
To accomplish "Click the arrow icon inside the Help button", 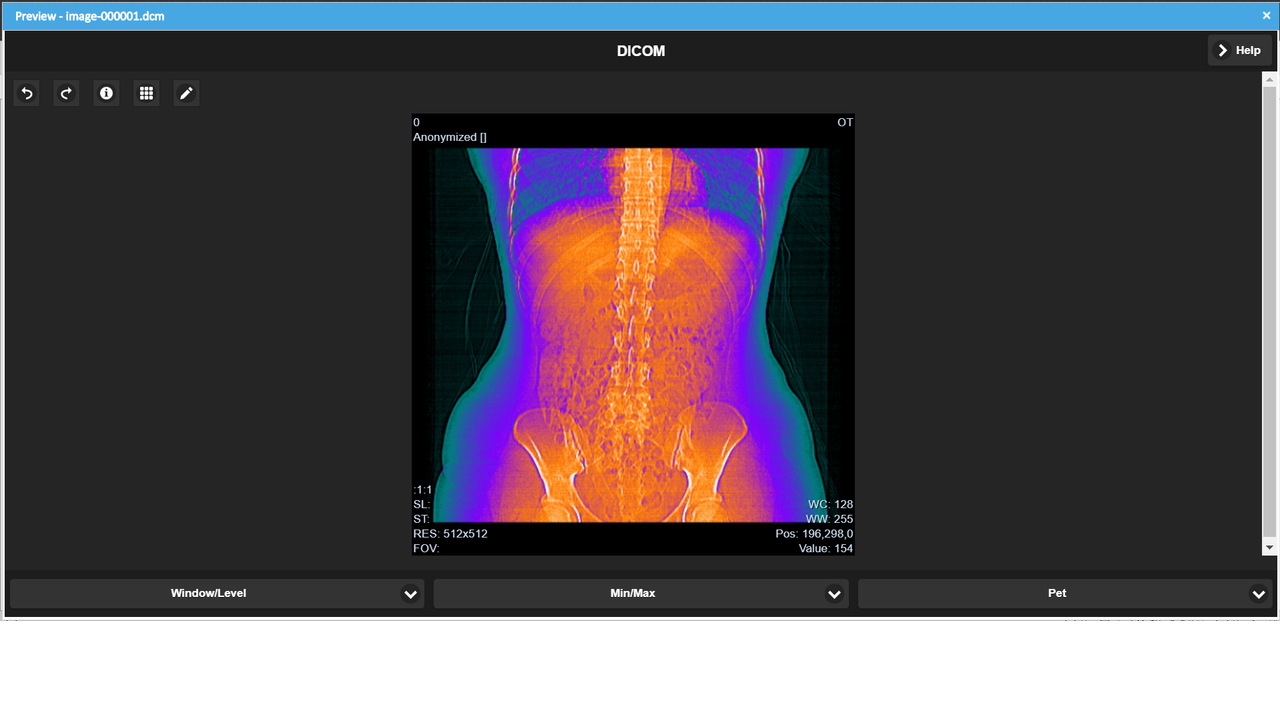I will coord(1223,49).
